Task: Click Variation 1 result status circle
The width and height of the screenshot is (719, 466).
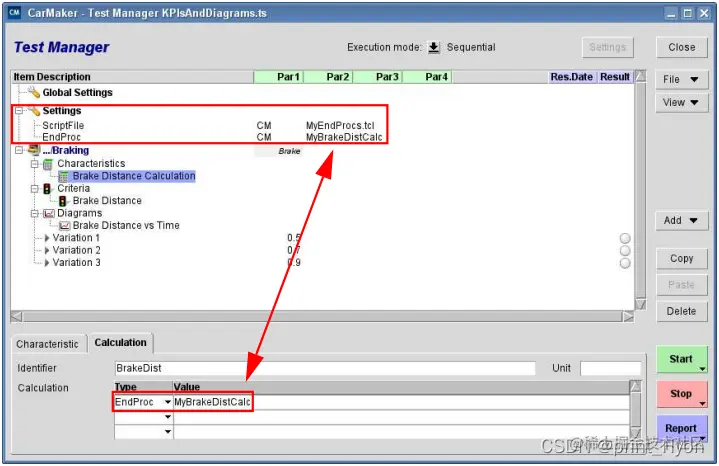Action: [625, 238]
